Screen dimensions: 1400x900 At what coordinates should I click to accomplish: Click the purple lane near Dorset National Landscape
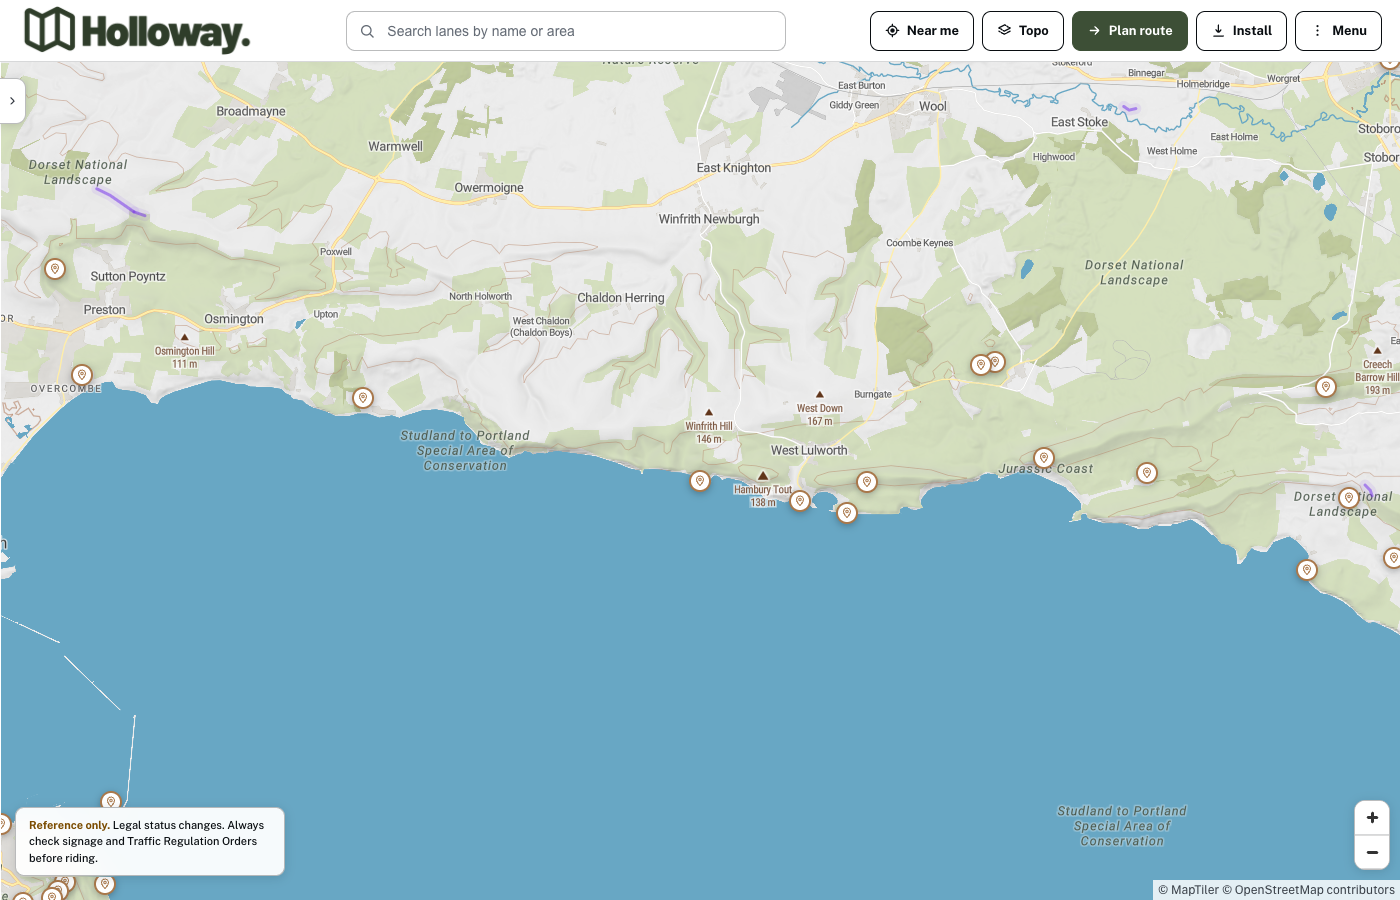[x=121, y=201]
